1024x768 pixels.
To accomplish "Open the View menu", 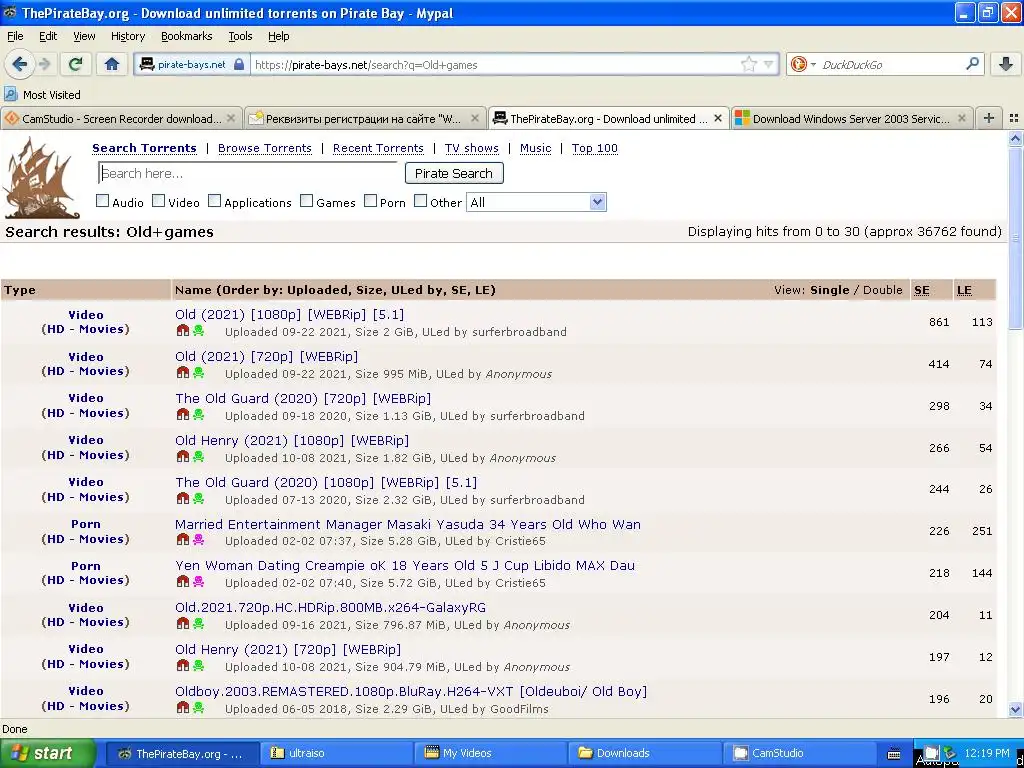I will click(84, 36).
